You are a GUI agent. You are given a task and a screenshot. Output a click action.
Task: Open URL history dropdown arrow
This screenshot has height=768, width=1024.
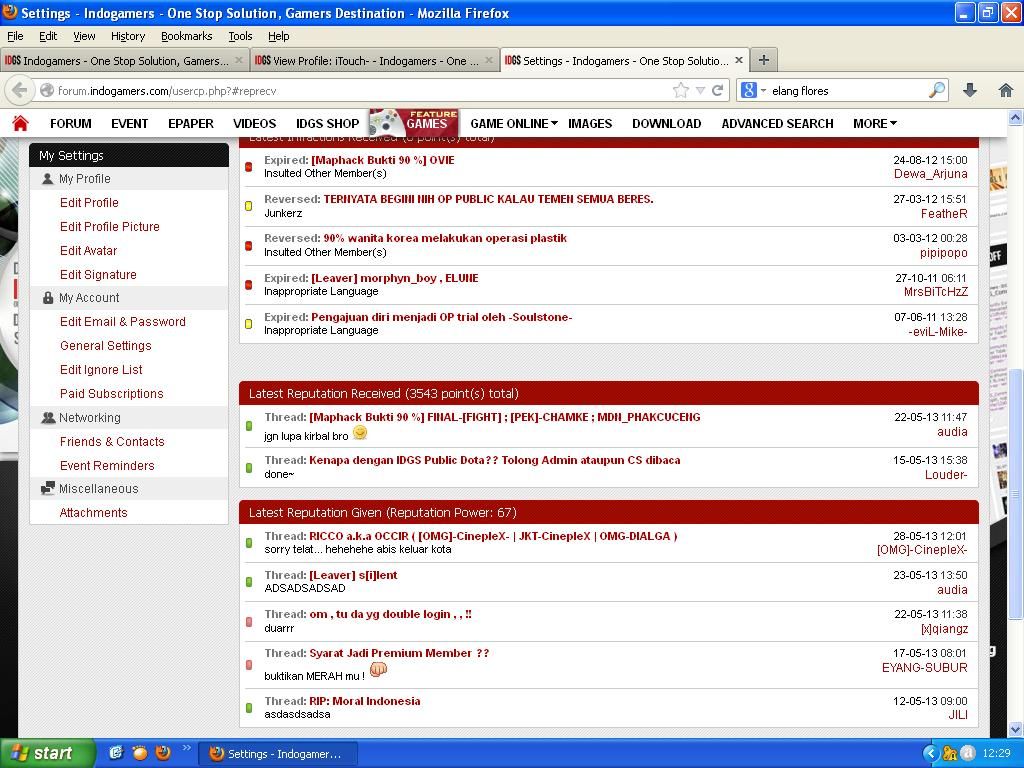700,90
